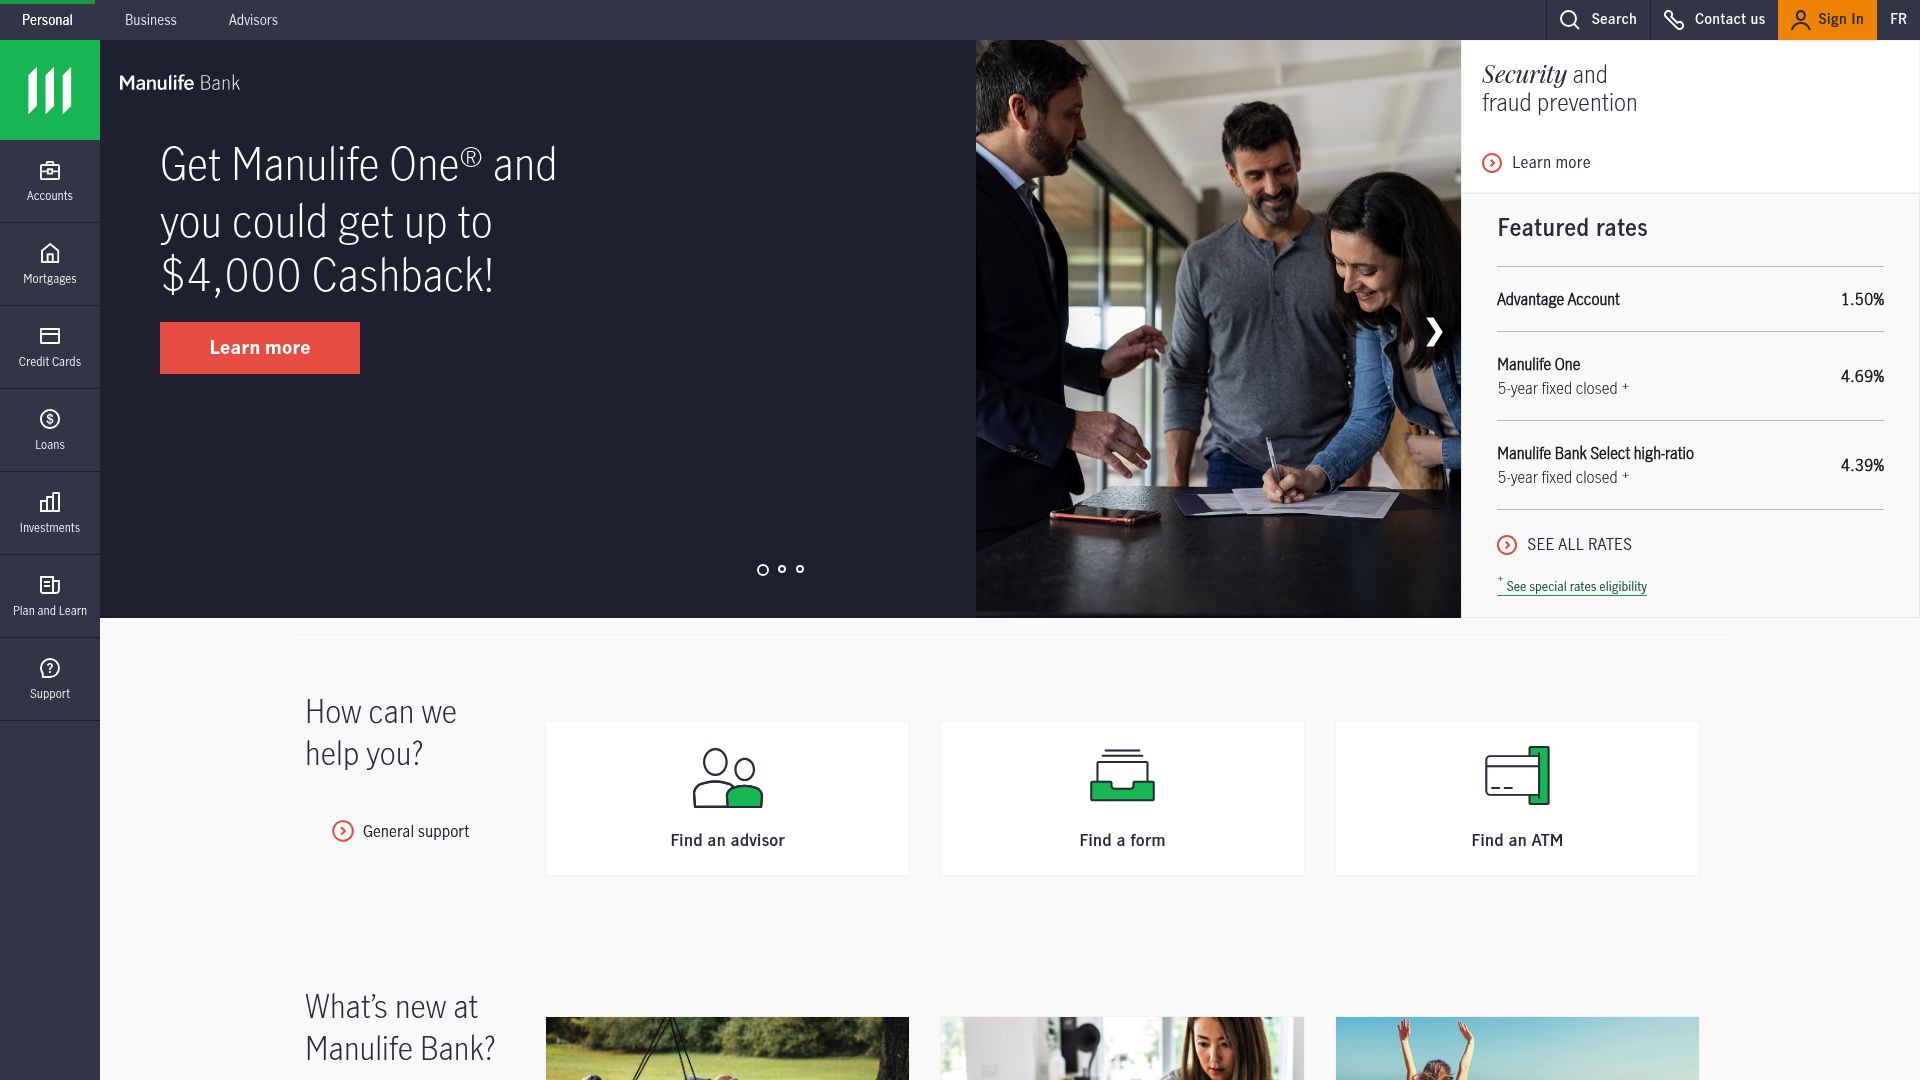This screenshot has height=1080, width=1920.
Task: Open the Credit Cards card icon
Action: pos(50,336)
